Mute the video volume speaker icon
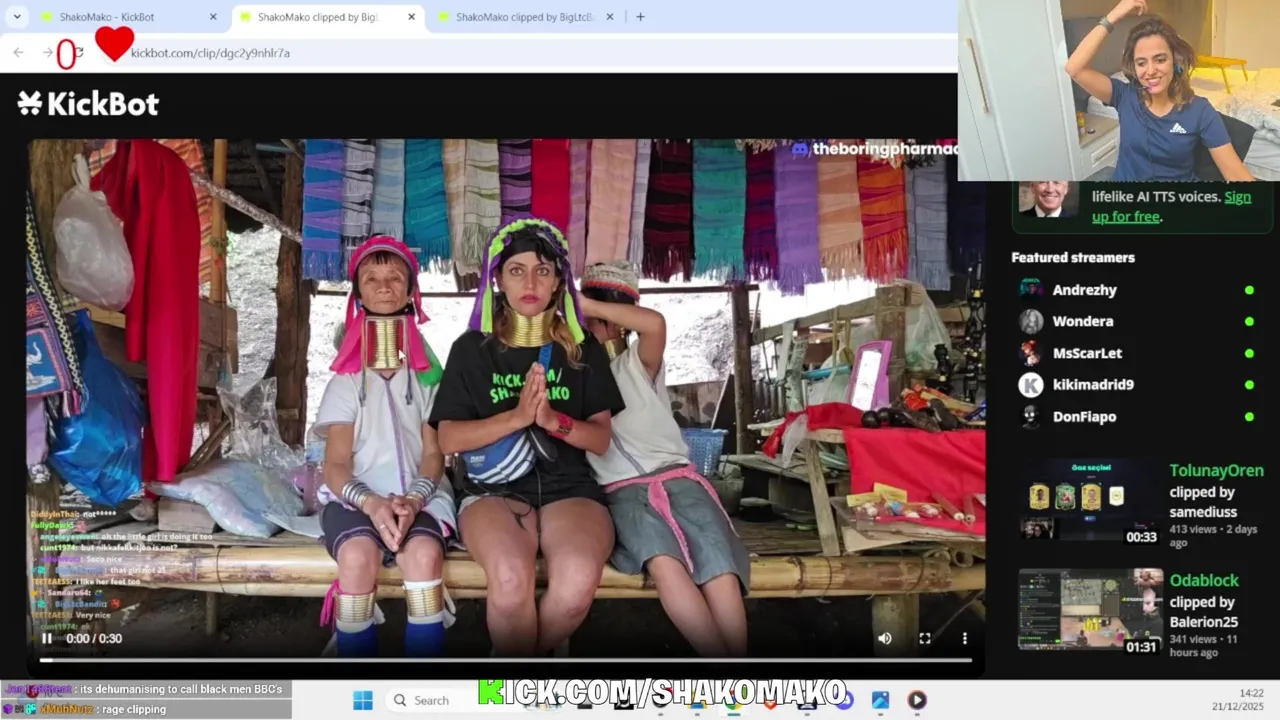 pyautogui.click(x=884, y=638)
